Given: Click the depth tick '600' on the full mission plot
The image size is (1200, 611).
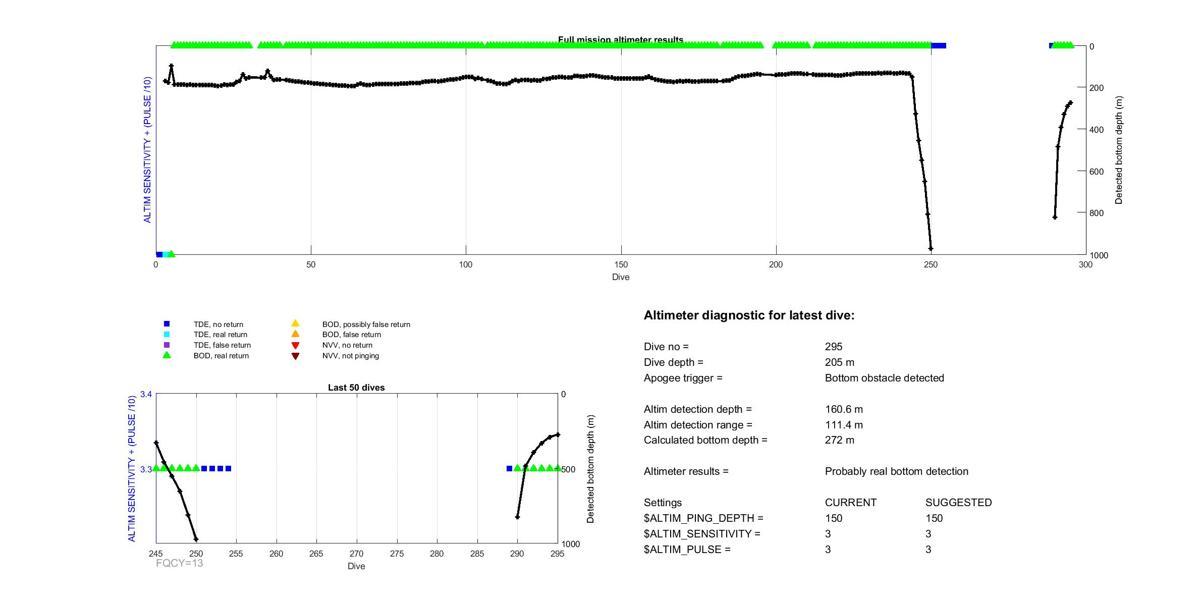Looking at the screenshot, I should coord(1098,171).
